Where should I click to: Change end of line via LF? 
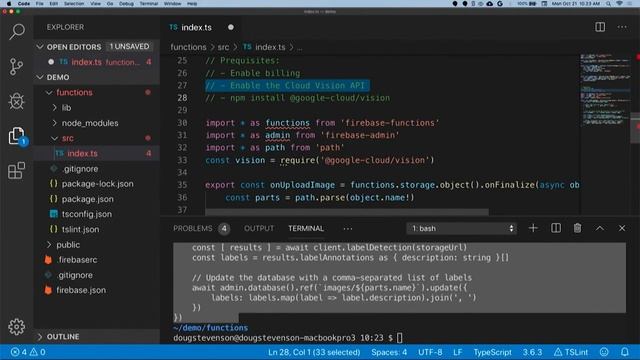coord(458,352)
